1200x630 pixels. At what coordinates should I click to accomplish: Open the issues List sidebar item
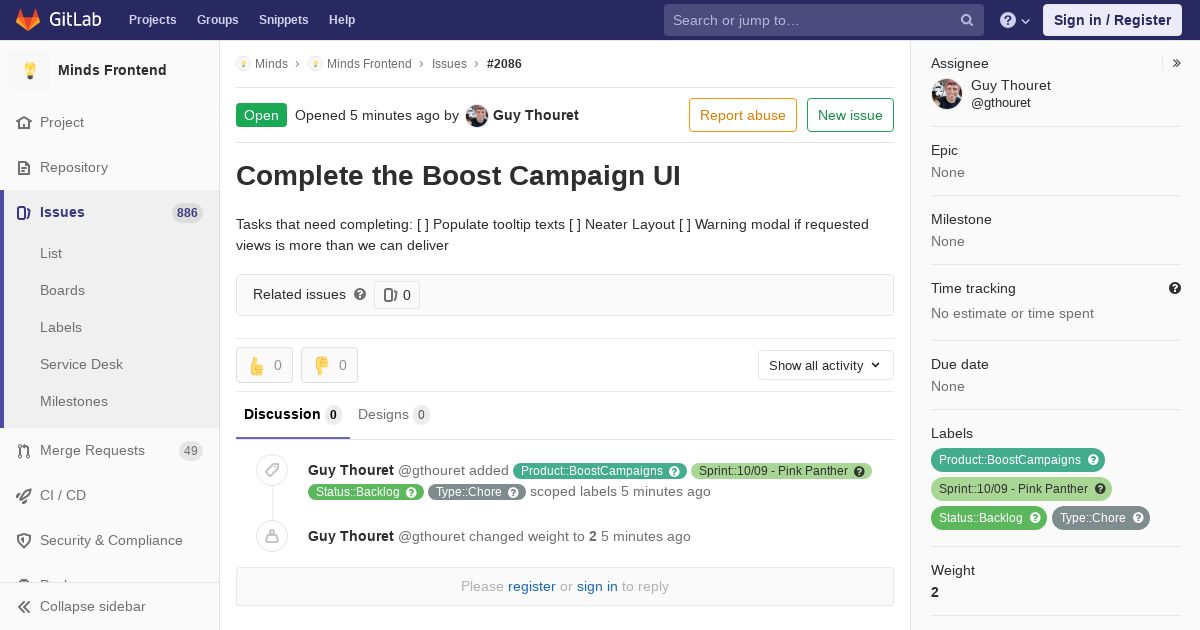51,253
